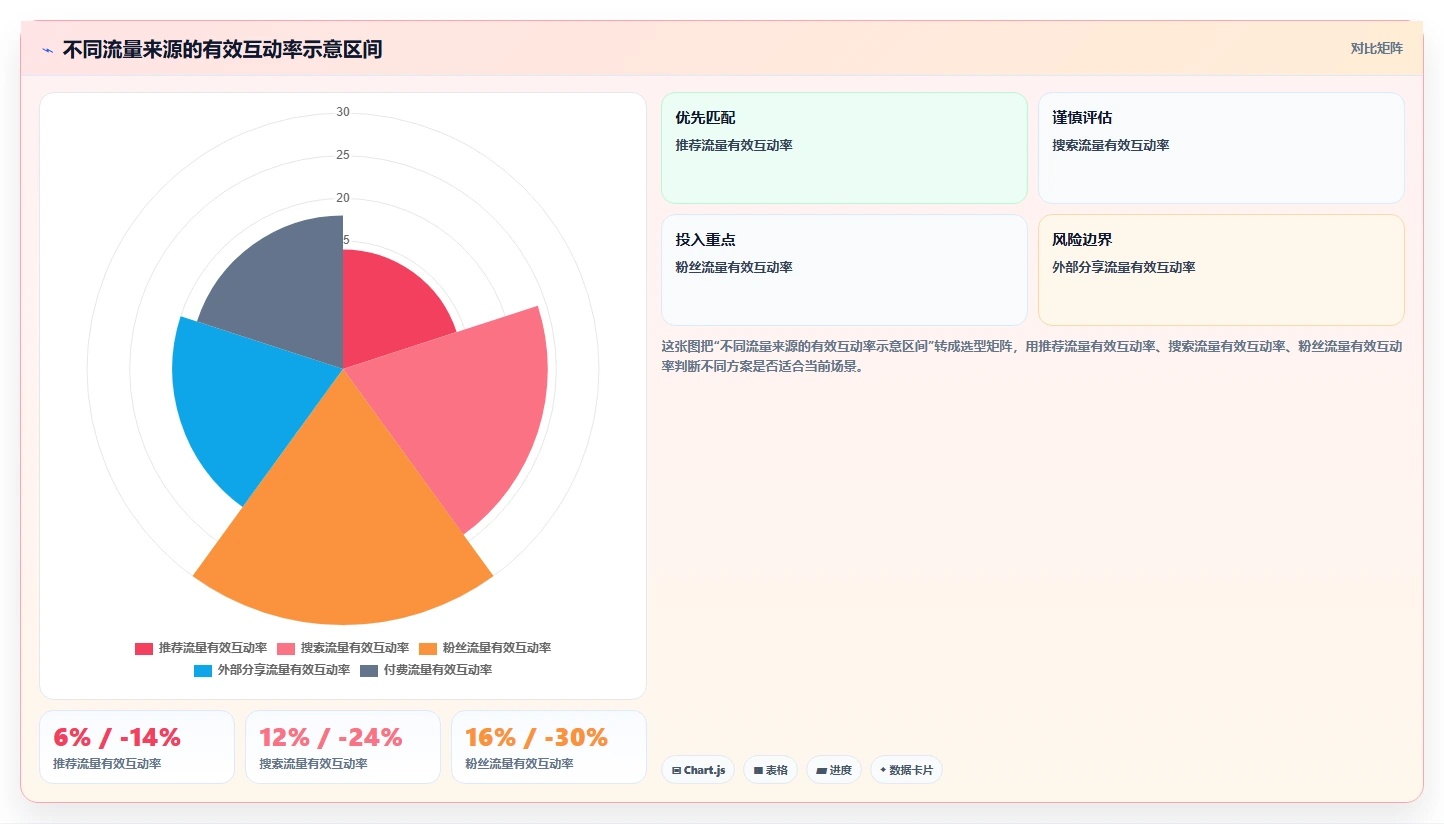Click the description paragraph starting 这张图把
1444x824 pixels.
click(x=1031, y=356)
